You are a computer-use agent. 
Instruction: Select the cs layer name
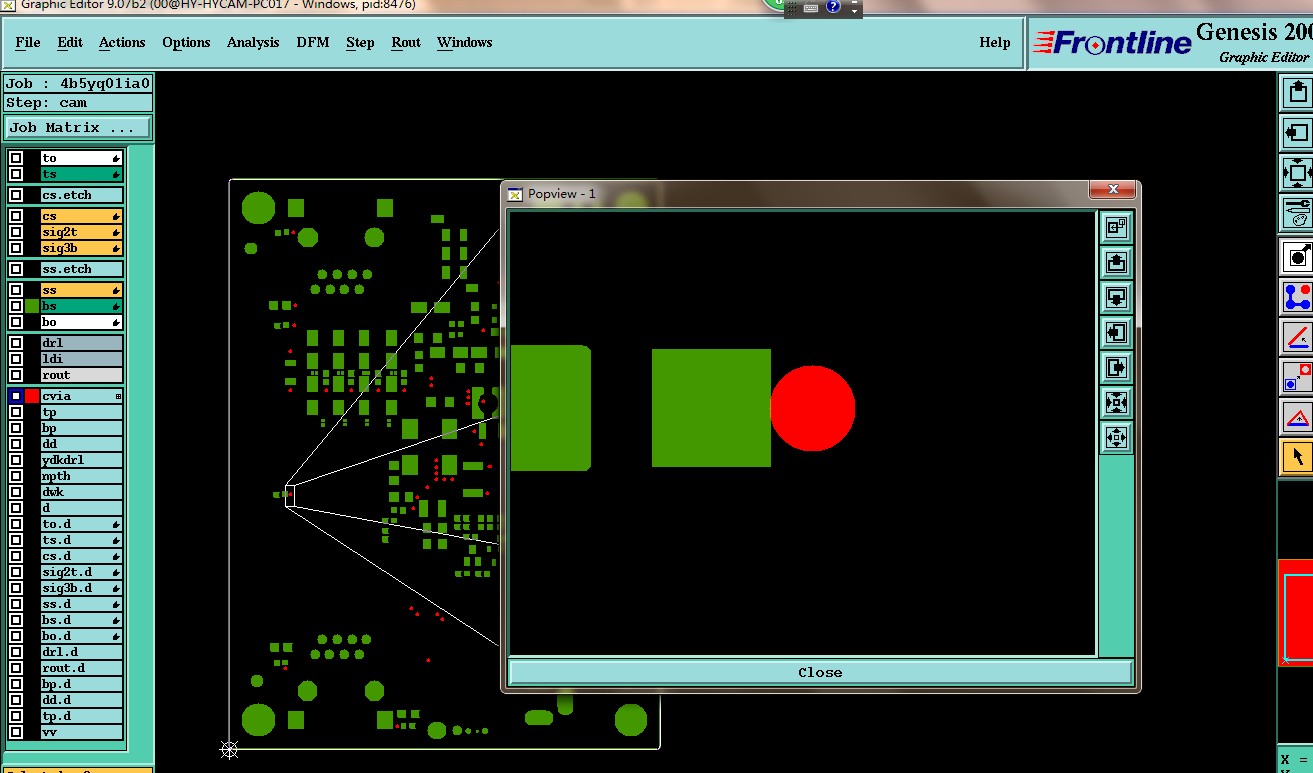pos(81,216)
